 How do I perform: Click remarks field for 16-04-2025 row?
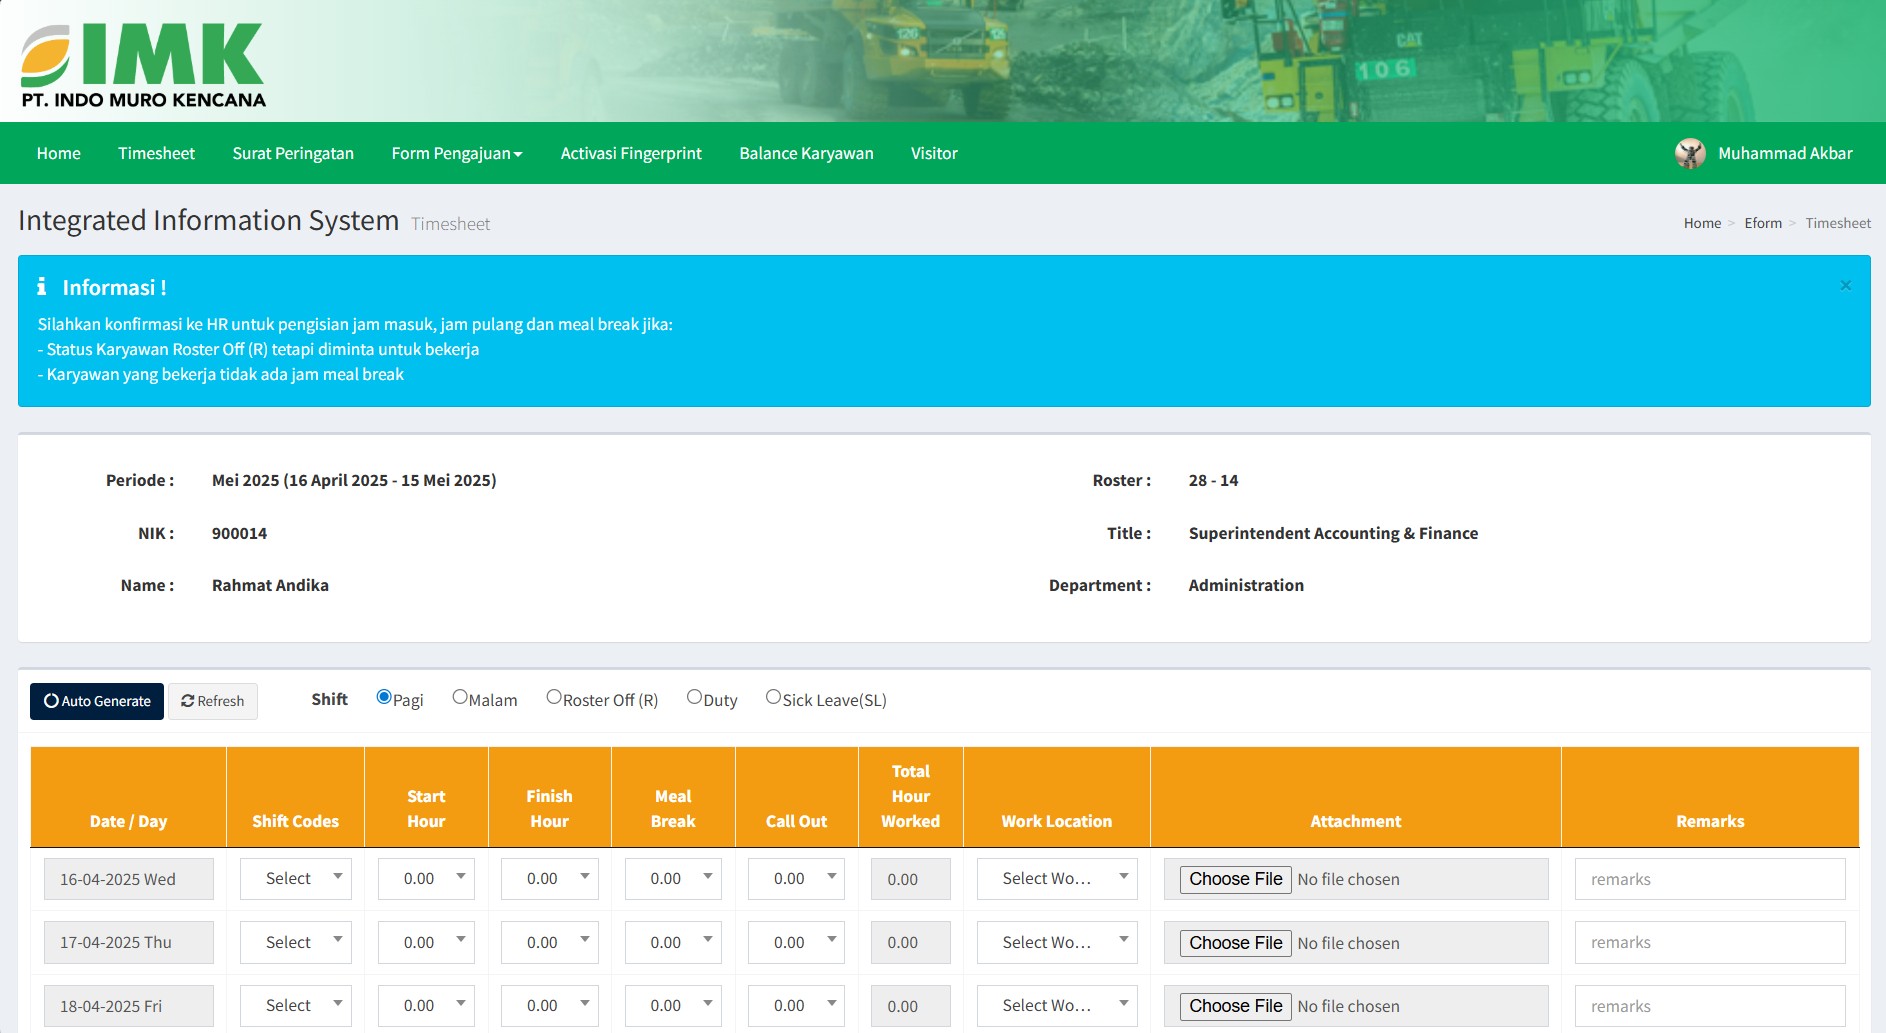coord(1709,879)
